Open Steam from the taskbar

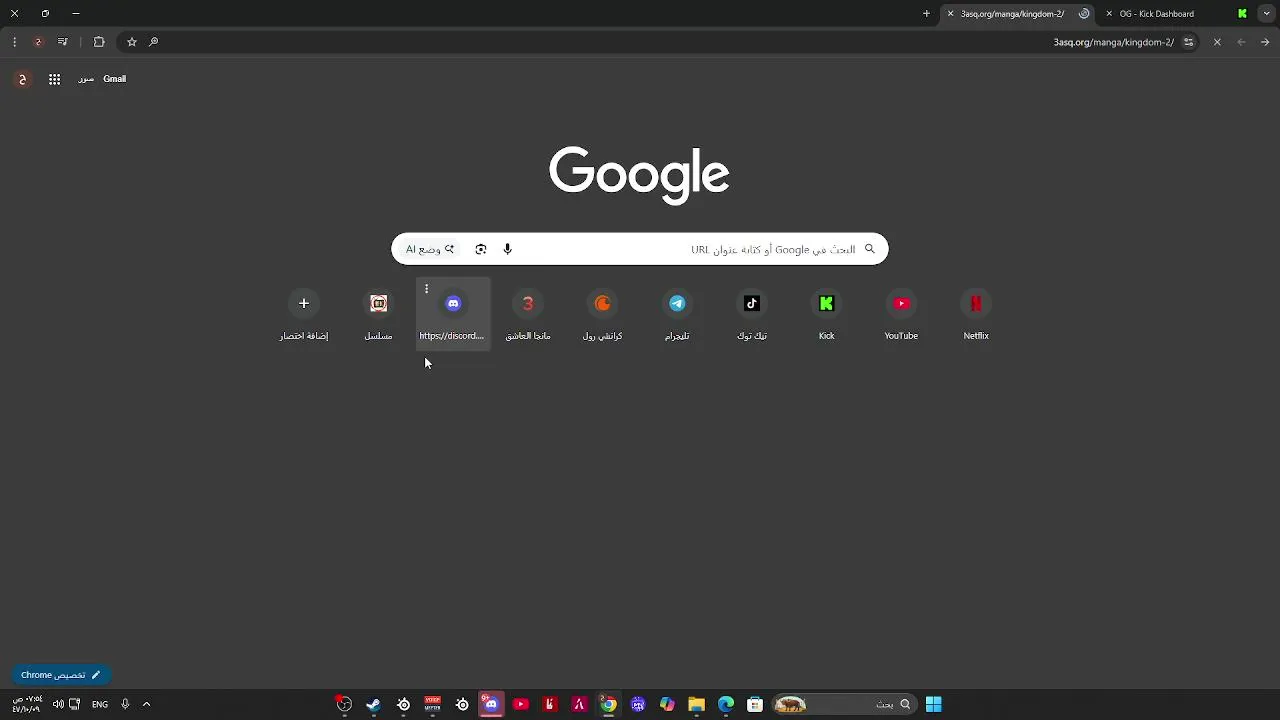(373, 704)
